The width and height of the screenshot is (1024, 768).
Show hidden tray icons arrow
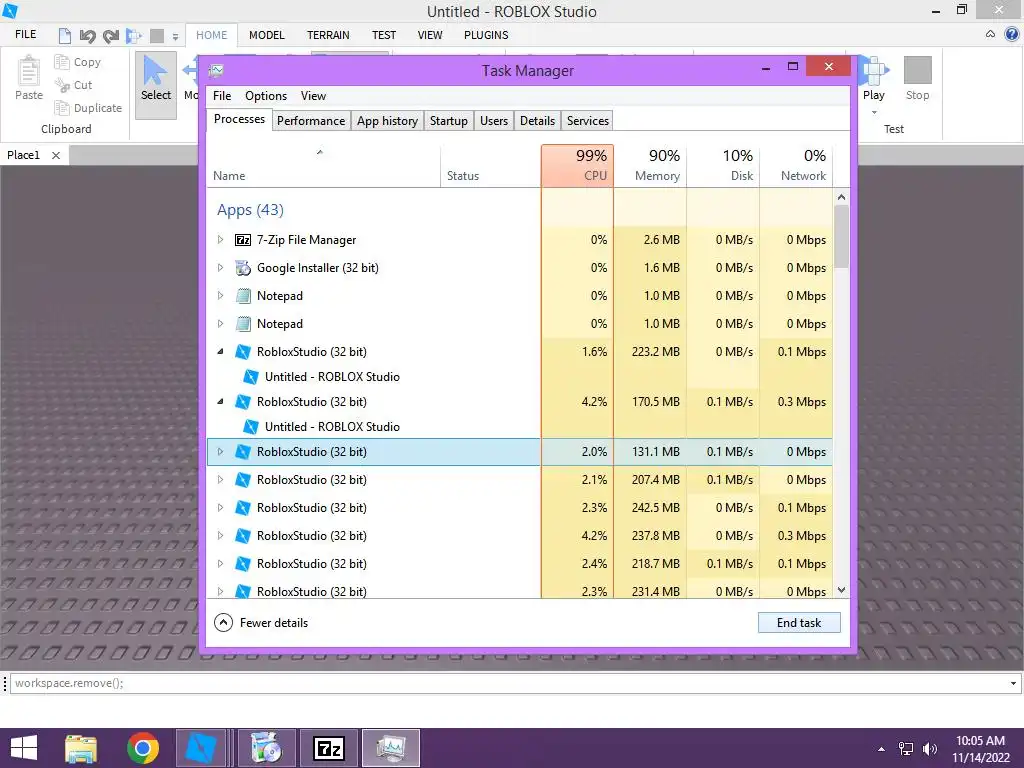tap(882, 749)
